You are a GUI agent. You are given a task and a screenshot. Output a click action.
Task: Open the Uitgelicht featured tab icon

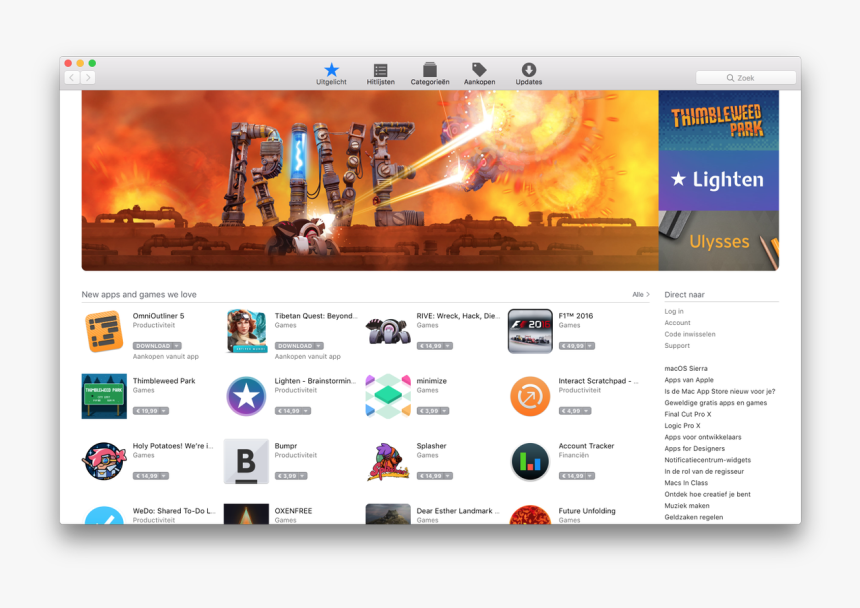point(331,71)
